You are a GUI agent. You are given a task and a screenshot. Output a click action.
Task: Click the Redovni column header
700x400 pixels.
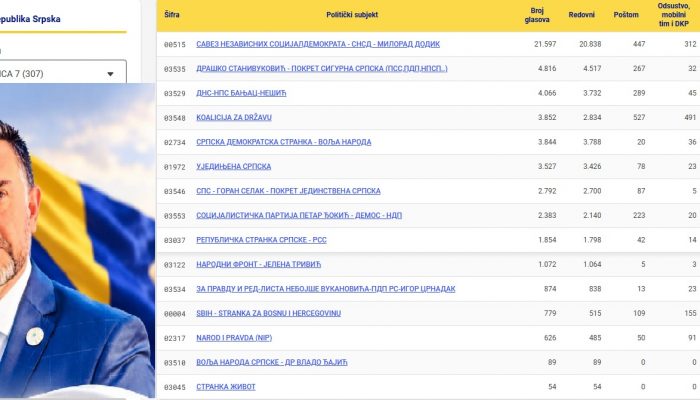(x=582, y=15)
